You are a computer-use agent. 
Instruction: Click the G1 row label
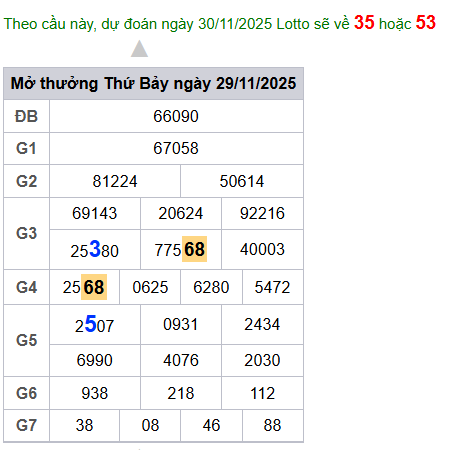26,148
